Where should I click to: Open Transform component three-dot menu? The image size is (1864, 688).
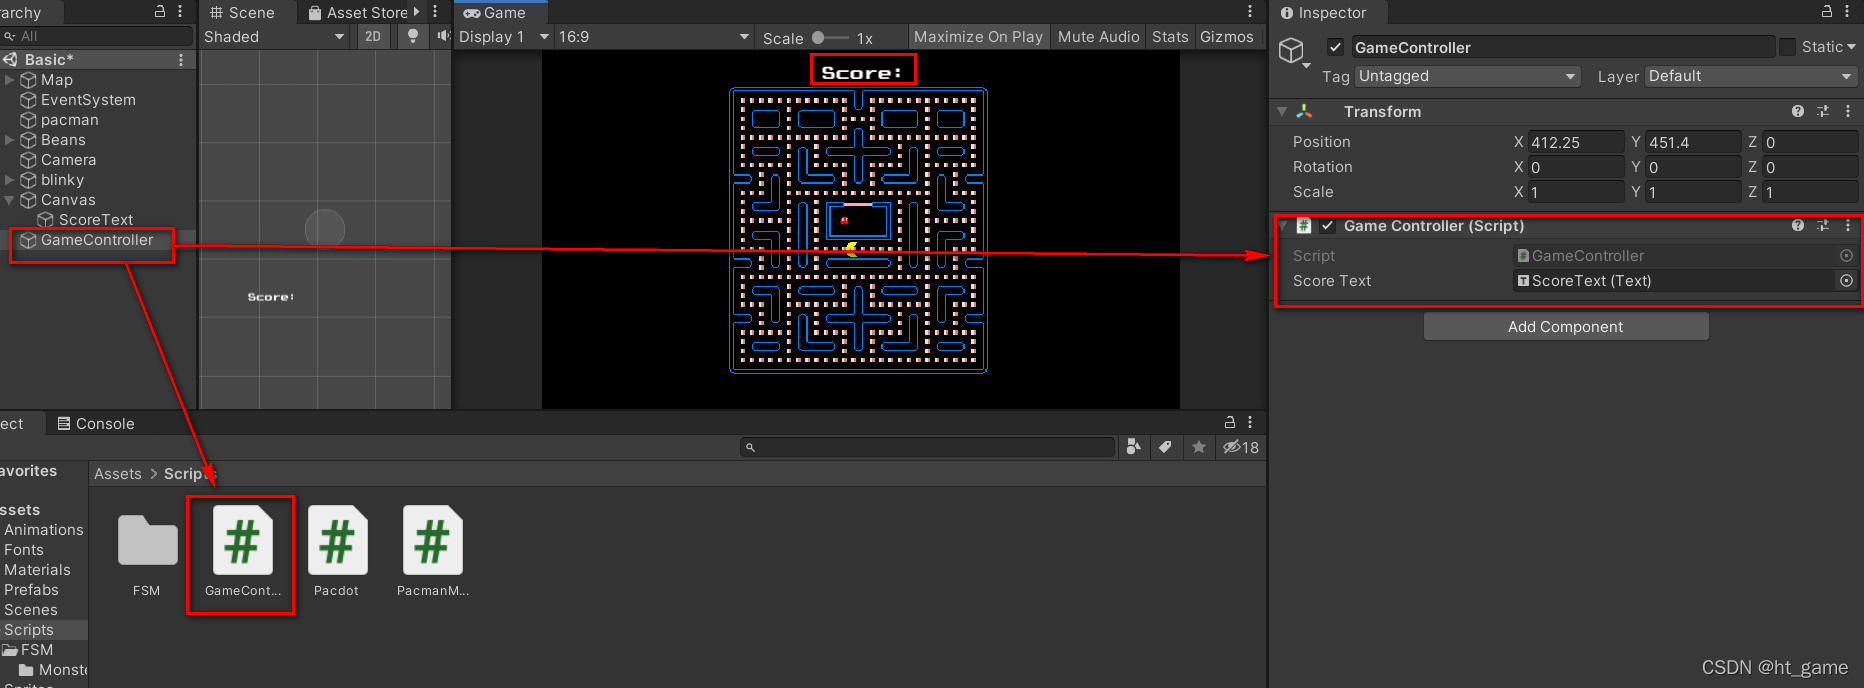tap(1848, 111)
